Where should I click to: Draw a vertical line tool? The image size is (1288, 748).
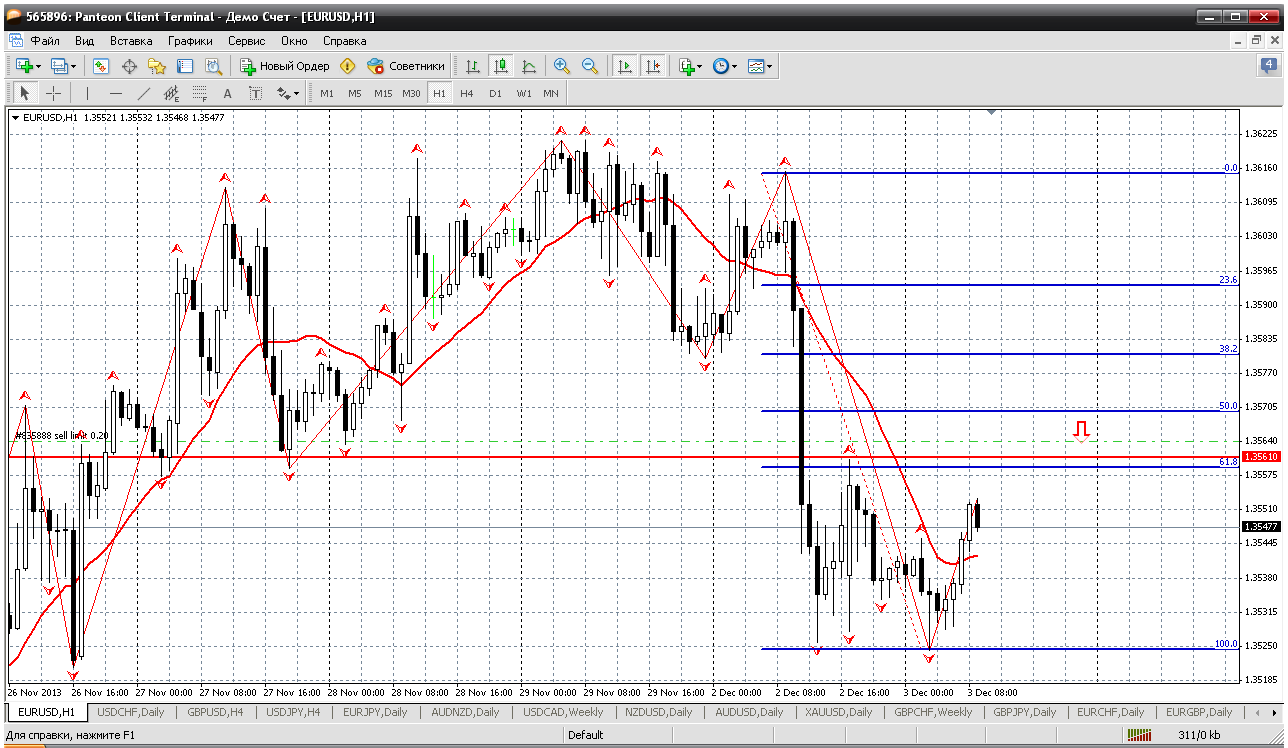[88, 93]
